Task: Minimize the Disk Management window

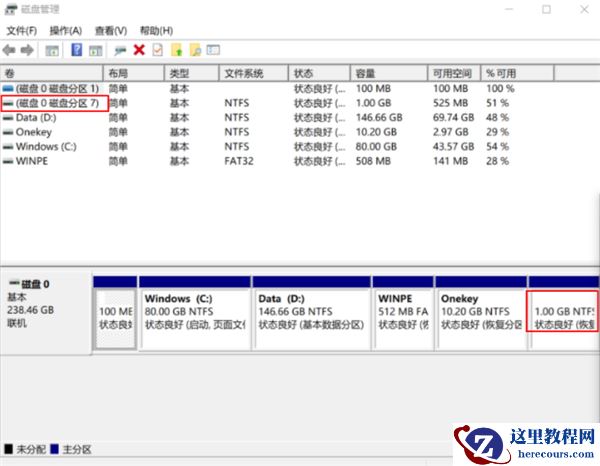Action: pyautogui.click(x=509, y=9)
